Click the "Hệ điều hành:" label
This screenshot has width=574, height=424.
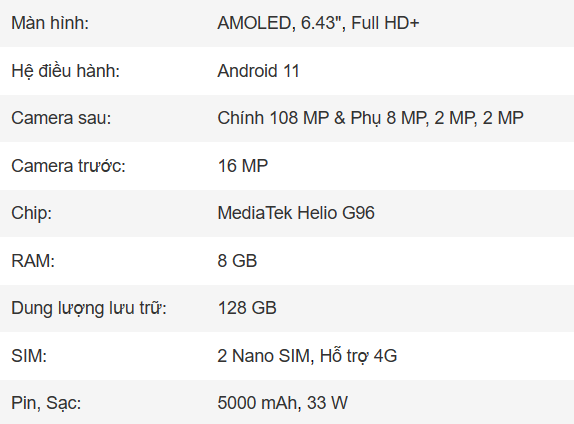click(x=66, y=71)
